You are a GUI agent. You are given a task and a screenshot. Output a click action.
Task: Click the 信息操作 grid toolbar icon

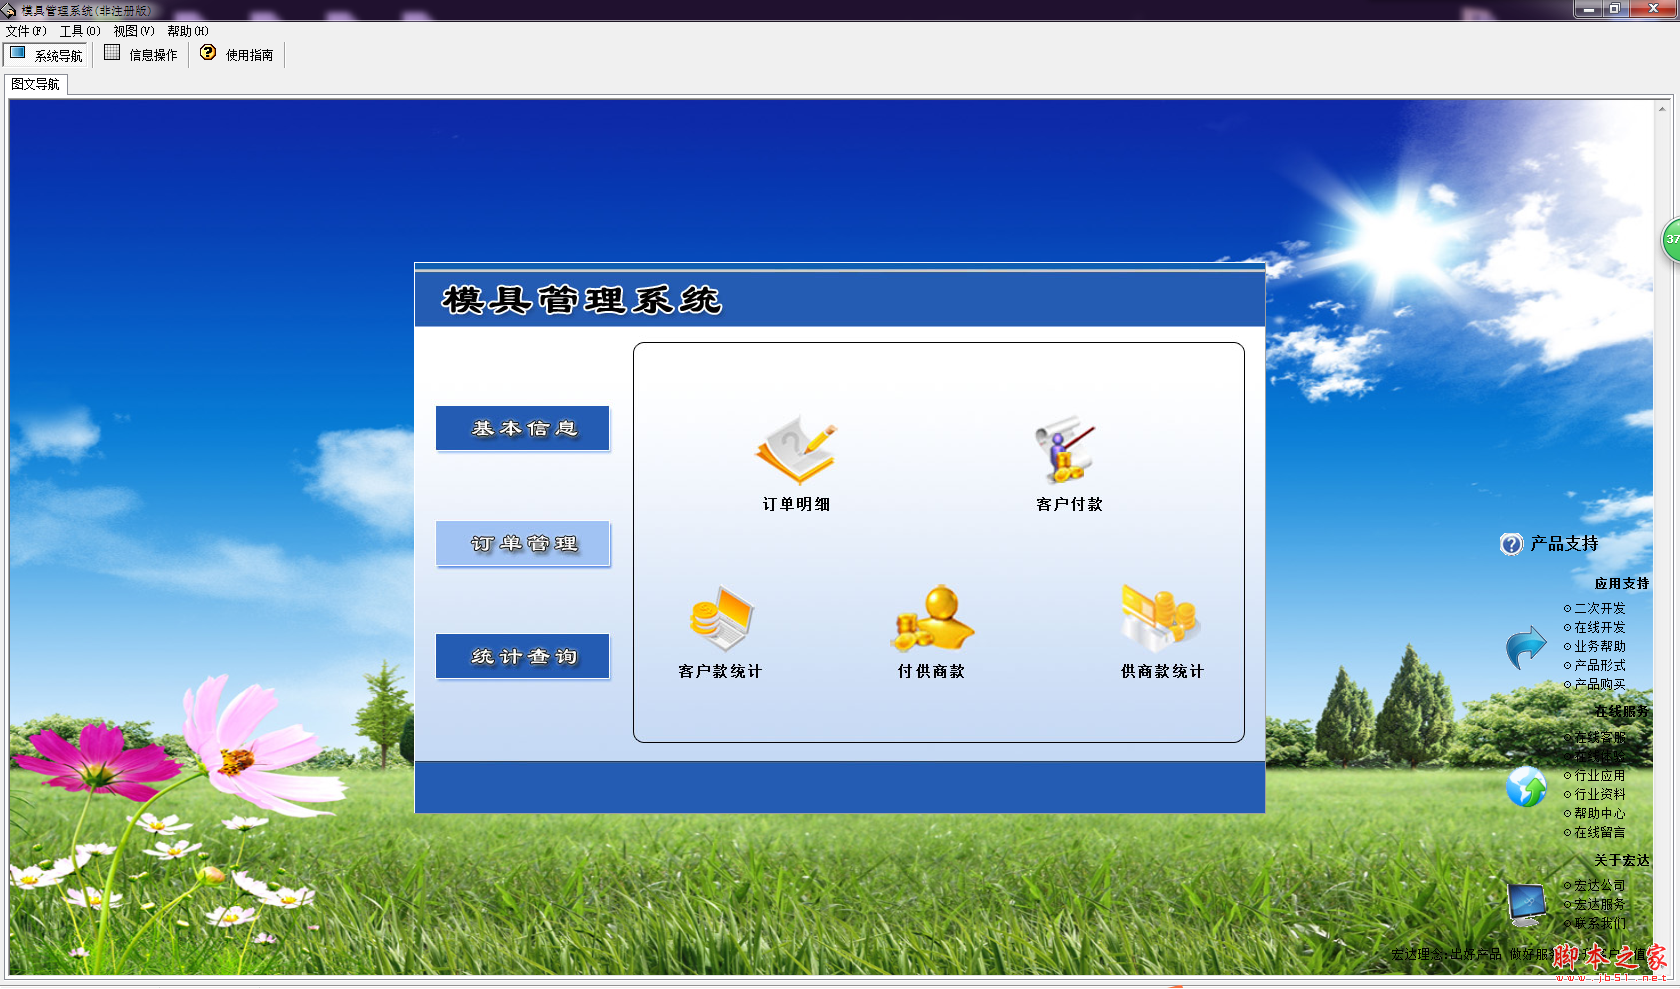[140, 54]
